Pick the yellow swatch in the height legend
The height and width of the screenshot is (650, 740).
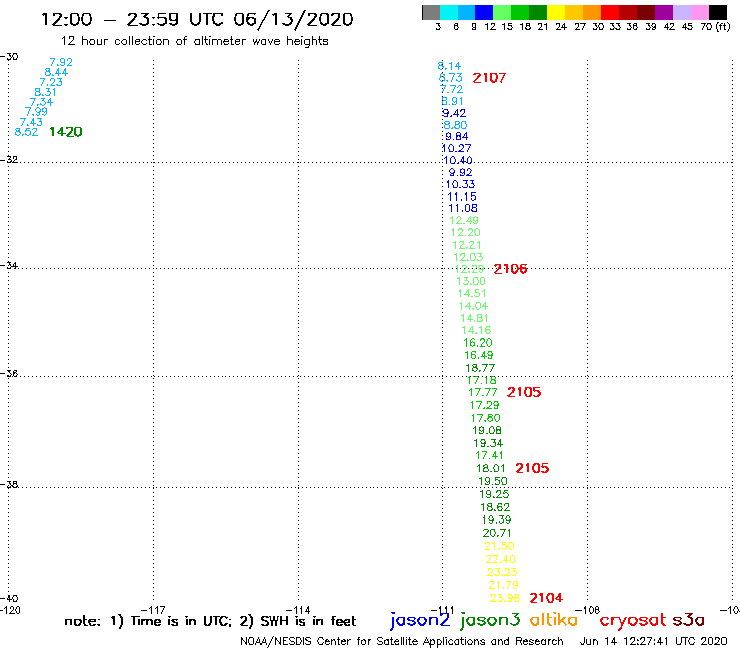pos(556,12)
